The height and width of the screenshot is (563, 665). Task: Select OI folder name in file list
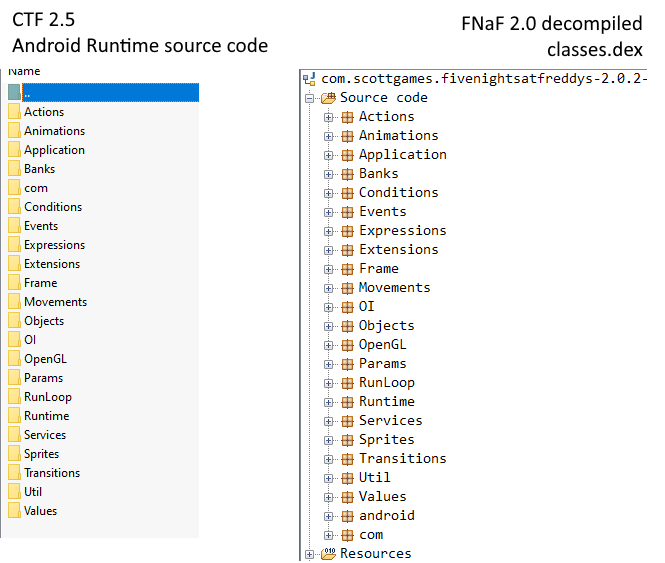(x=30, y=340)
